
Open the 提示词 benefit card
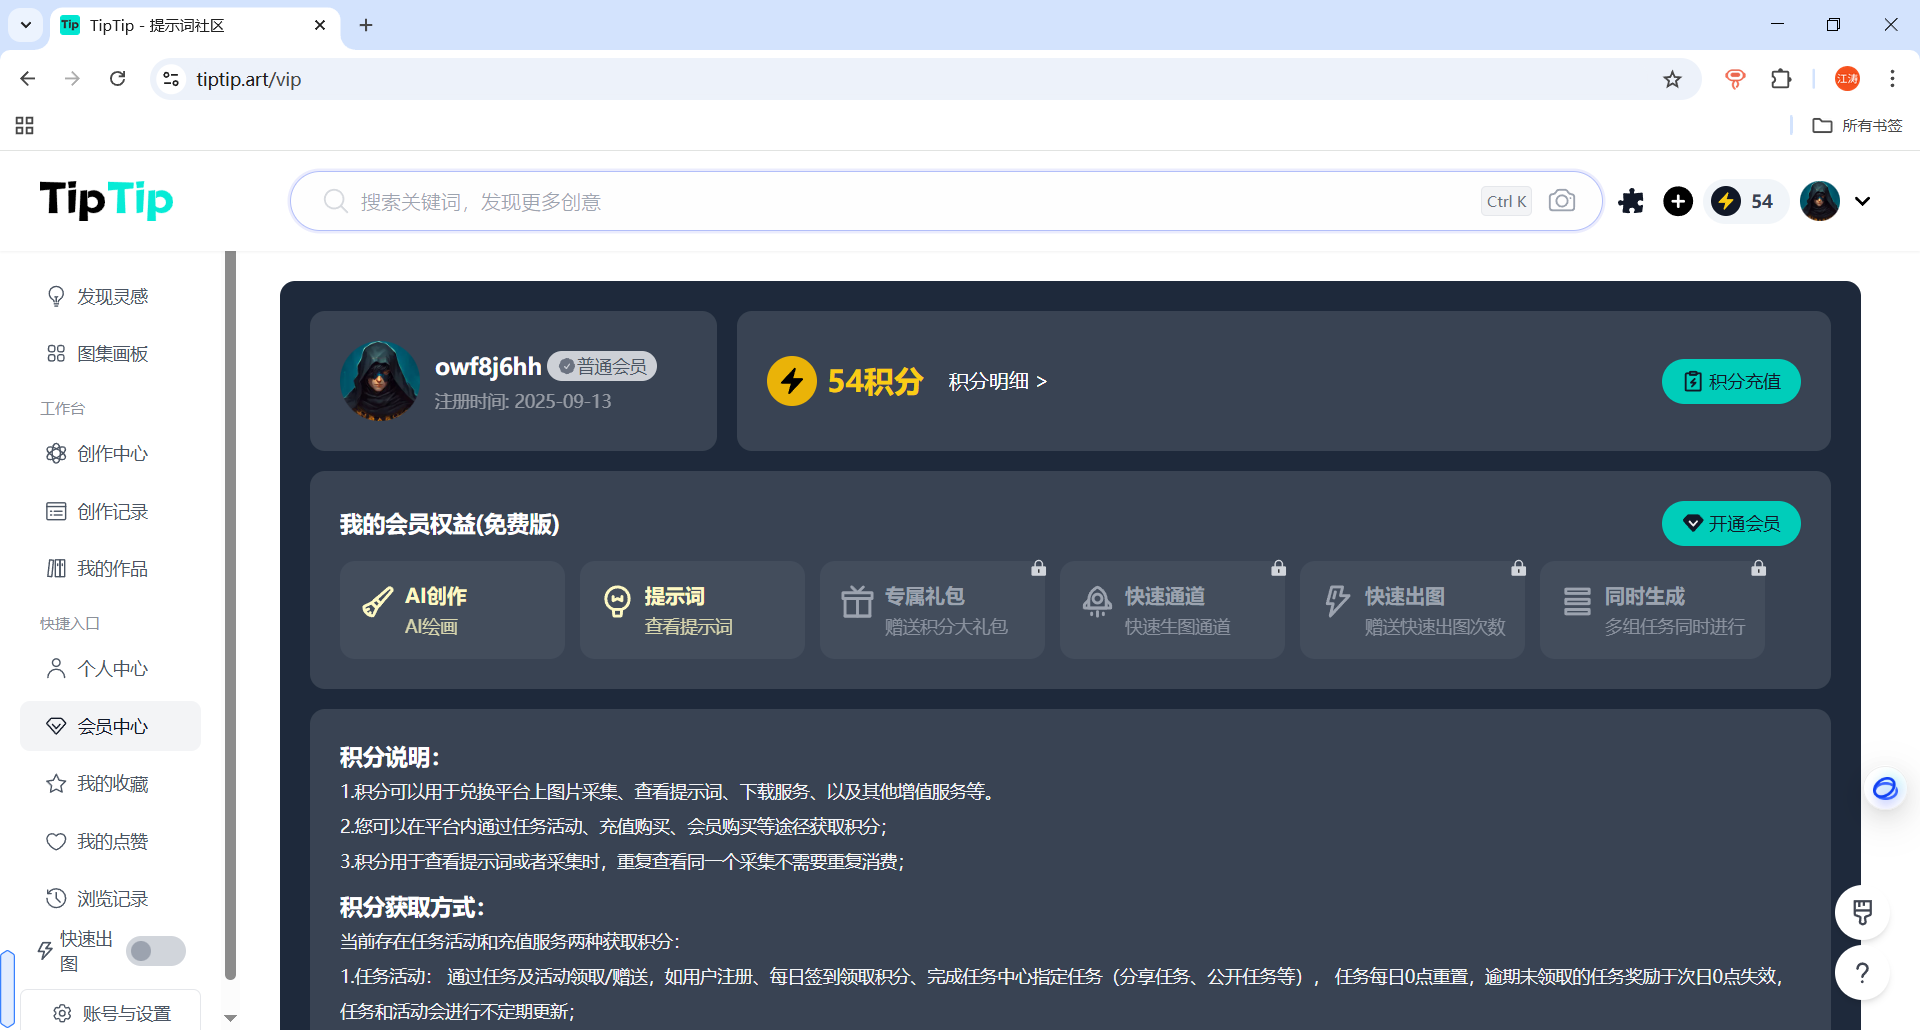(x=692, y=610)
